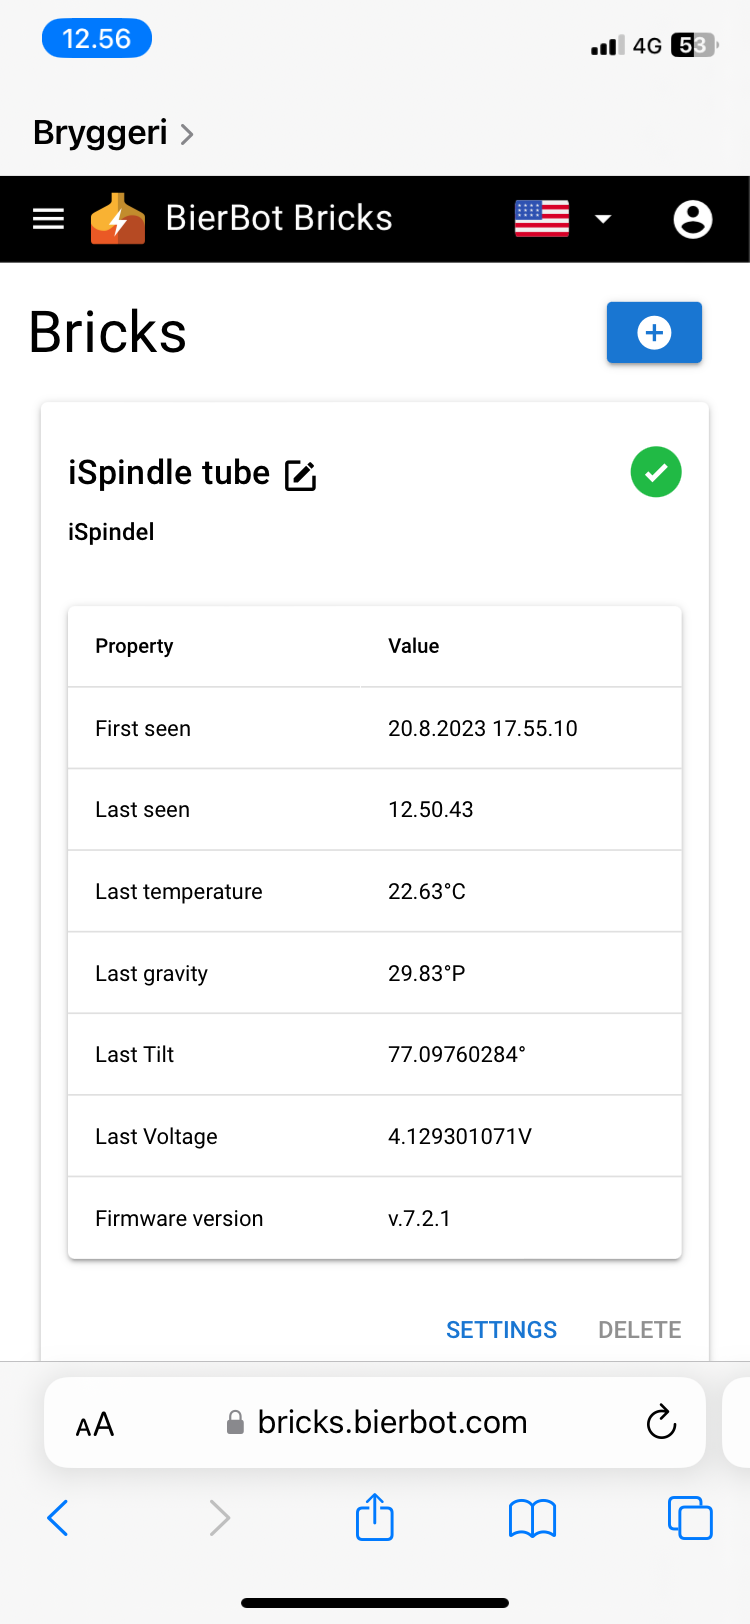Image resolution: width=750 pixels, height=1624 pixels.
Task: Open the hamburger navigation menu
Action: click(x=48, y=219)
